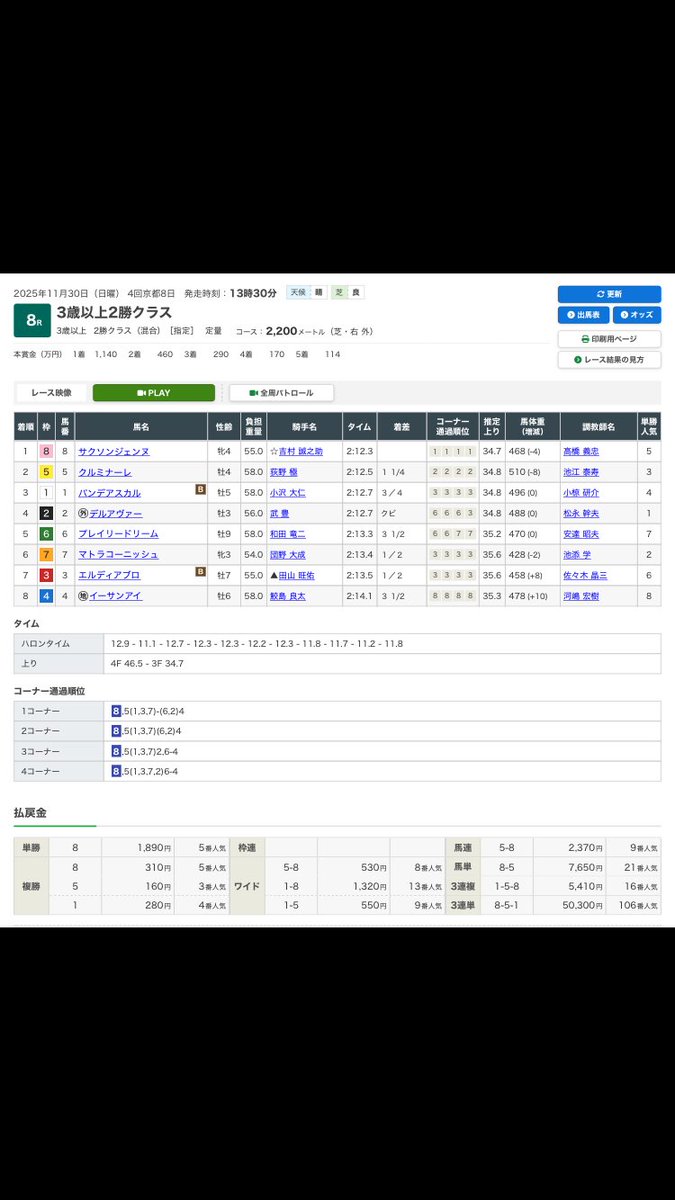Open horse バンデアスカル's page

[110, 493]
